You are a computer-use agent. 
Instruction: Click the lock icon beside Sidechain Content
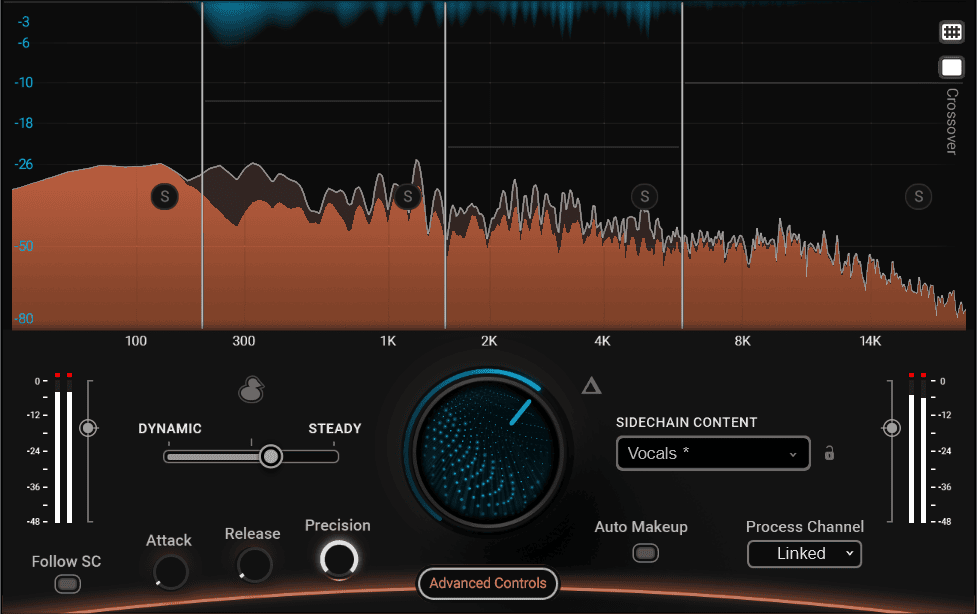829,453
